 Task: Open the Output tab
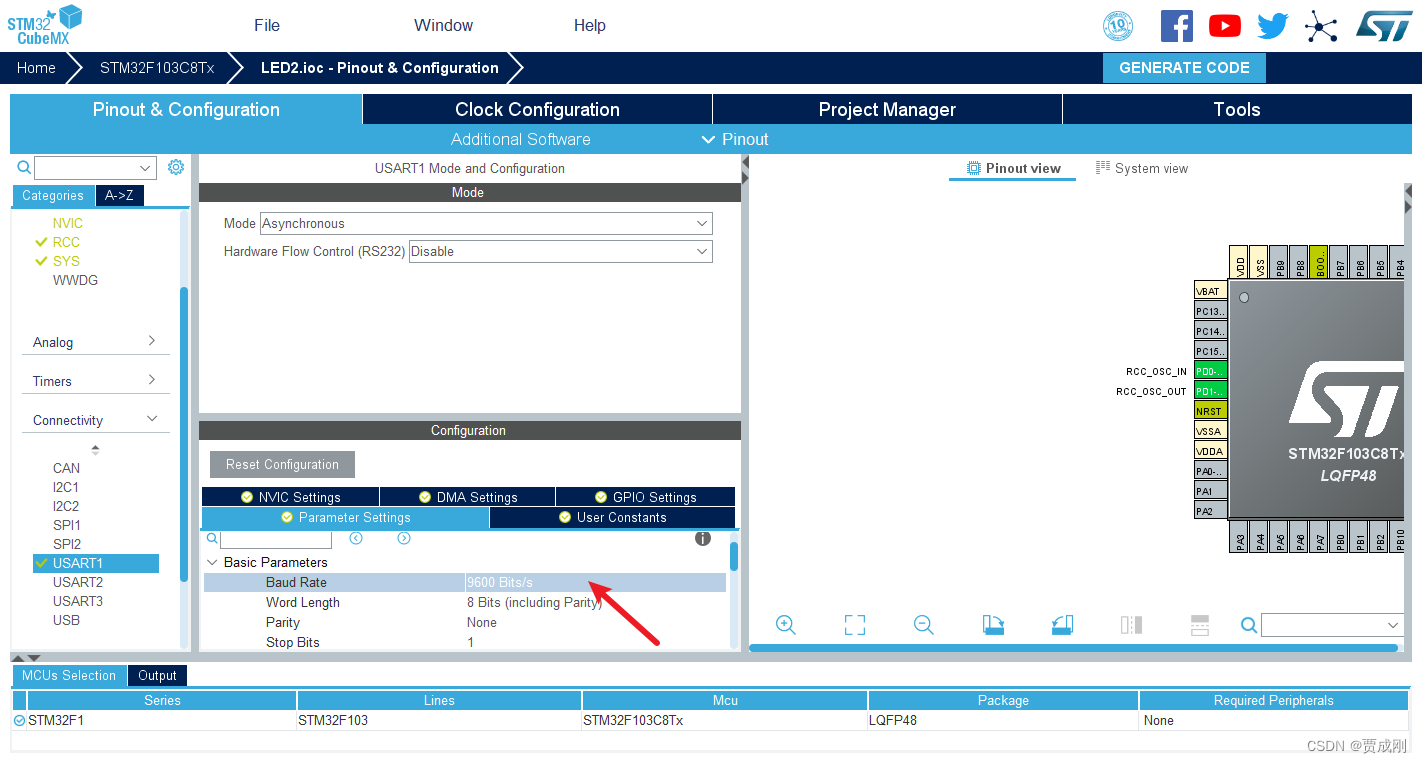coord(157,675)
